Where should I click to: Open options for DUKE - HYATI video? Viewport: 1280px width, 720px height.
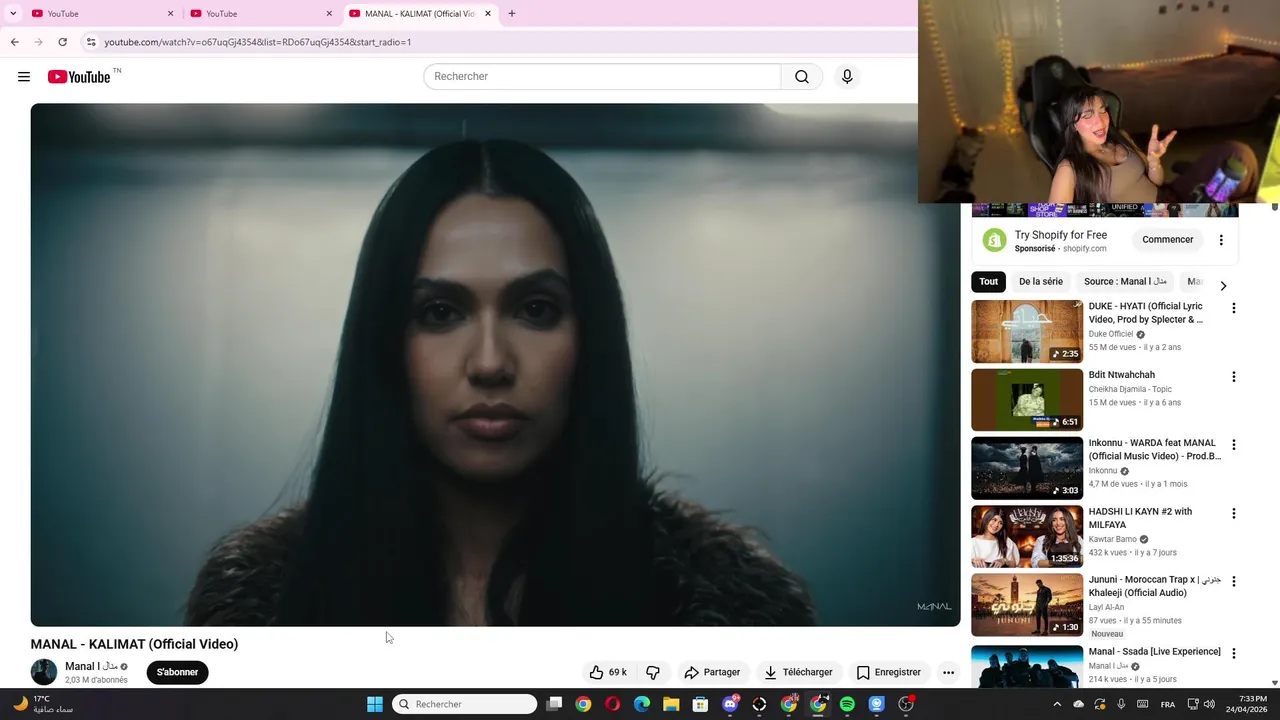coord(1233,308)
